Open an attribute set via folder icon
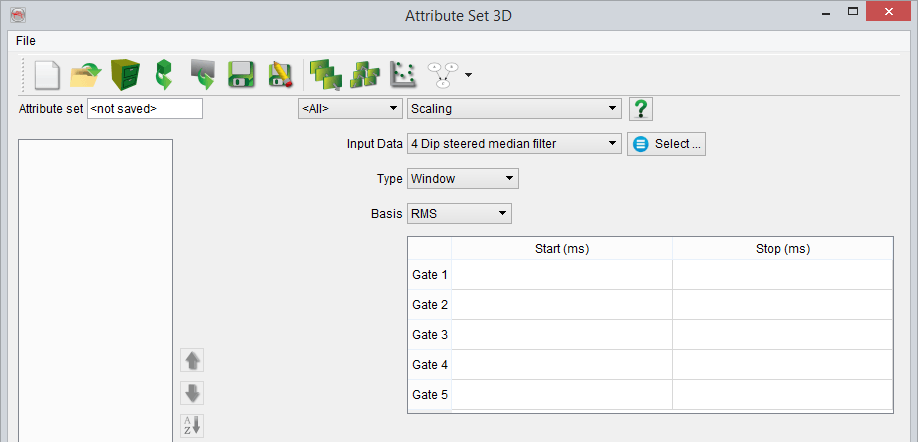Screen dimensions: 918x442 [x=86, y=74]
